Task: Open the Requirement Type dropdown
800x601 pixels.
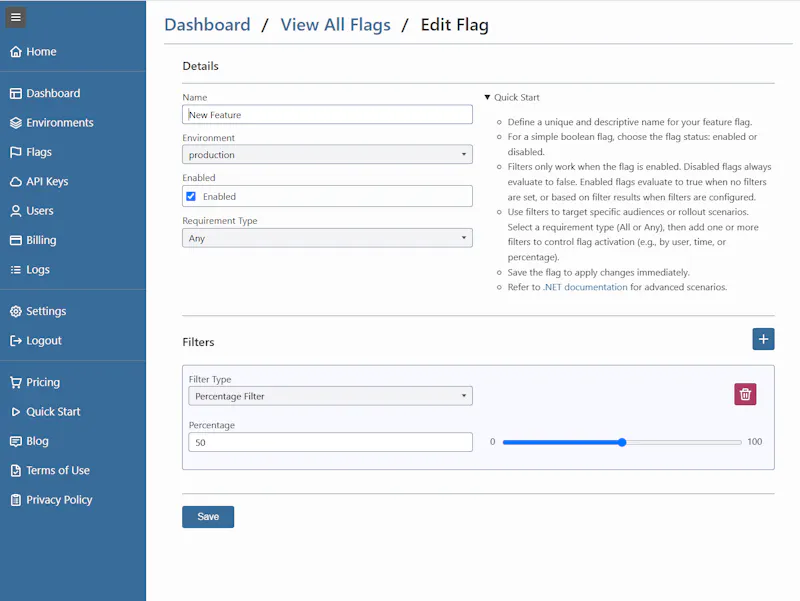Action: (x=327, y=238)
